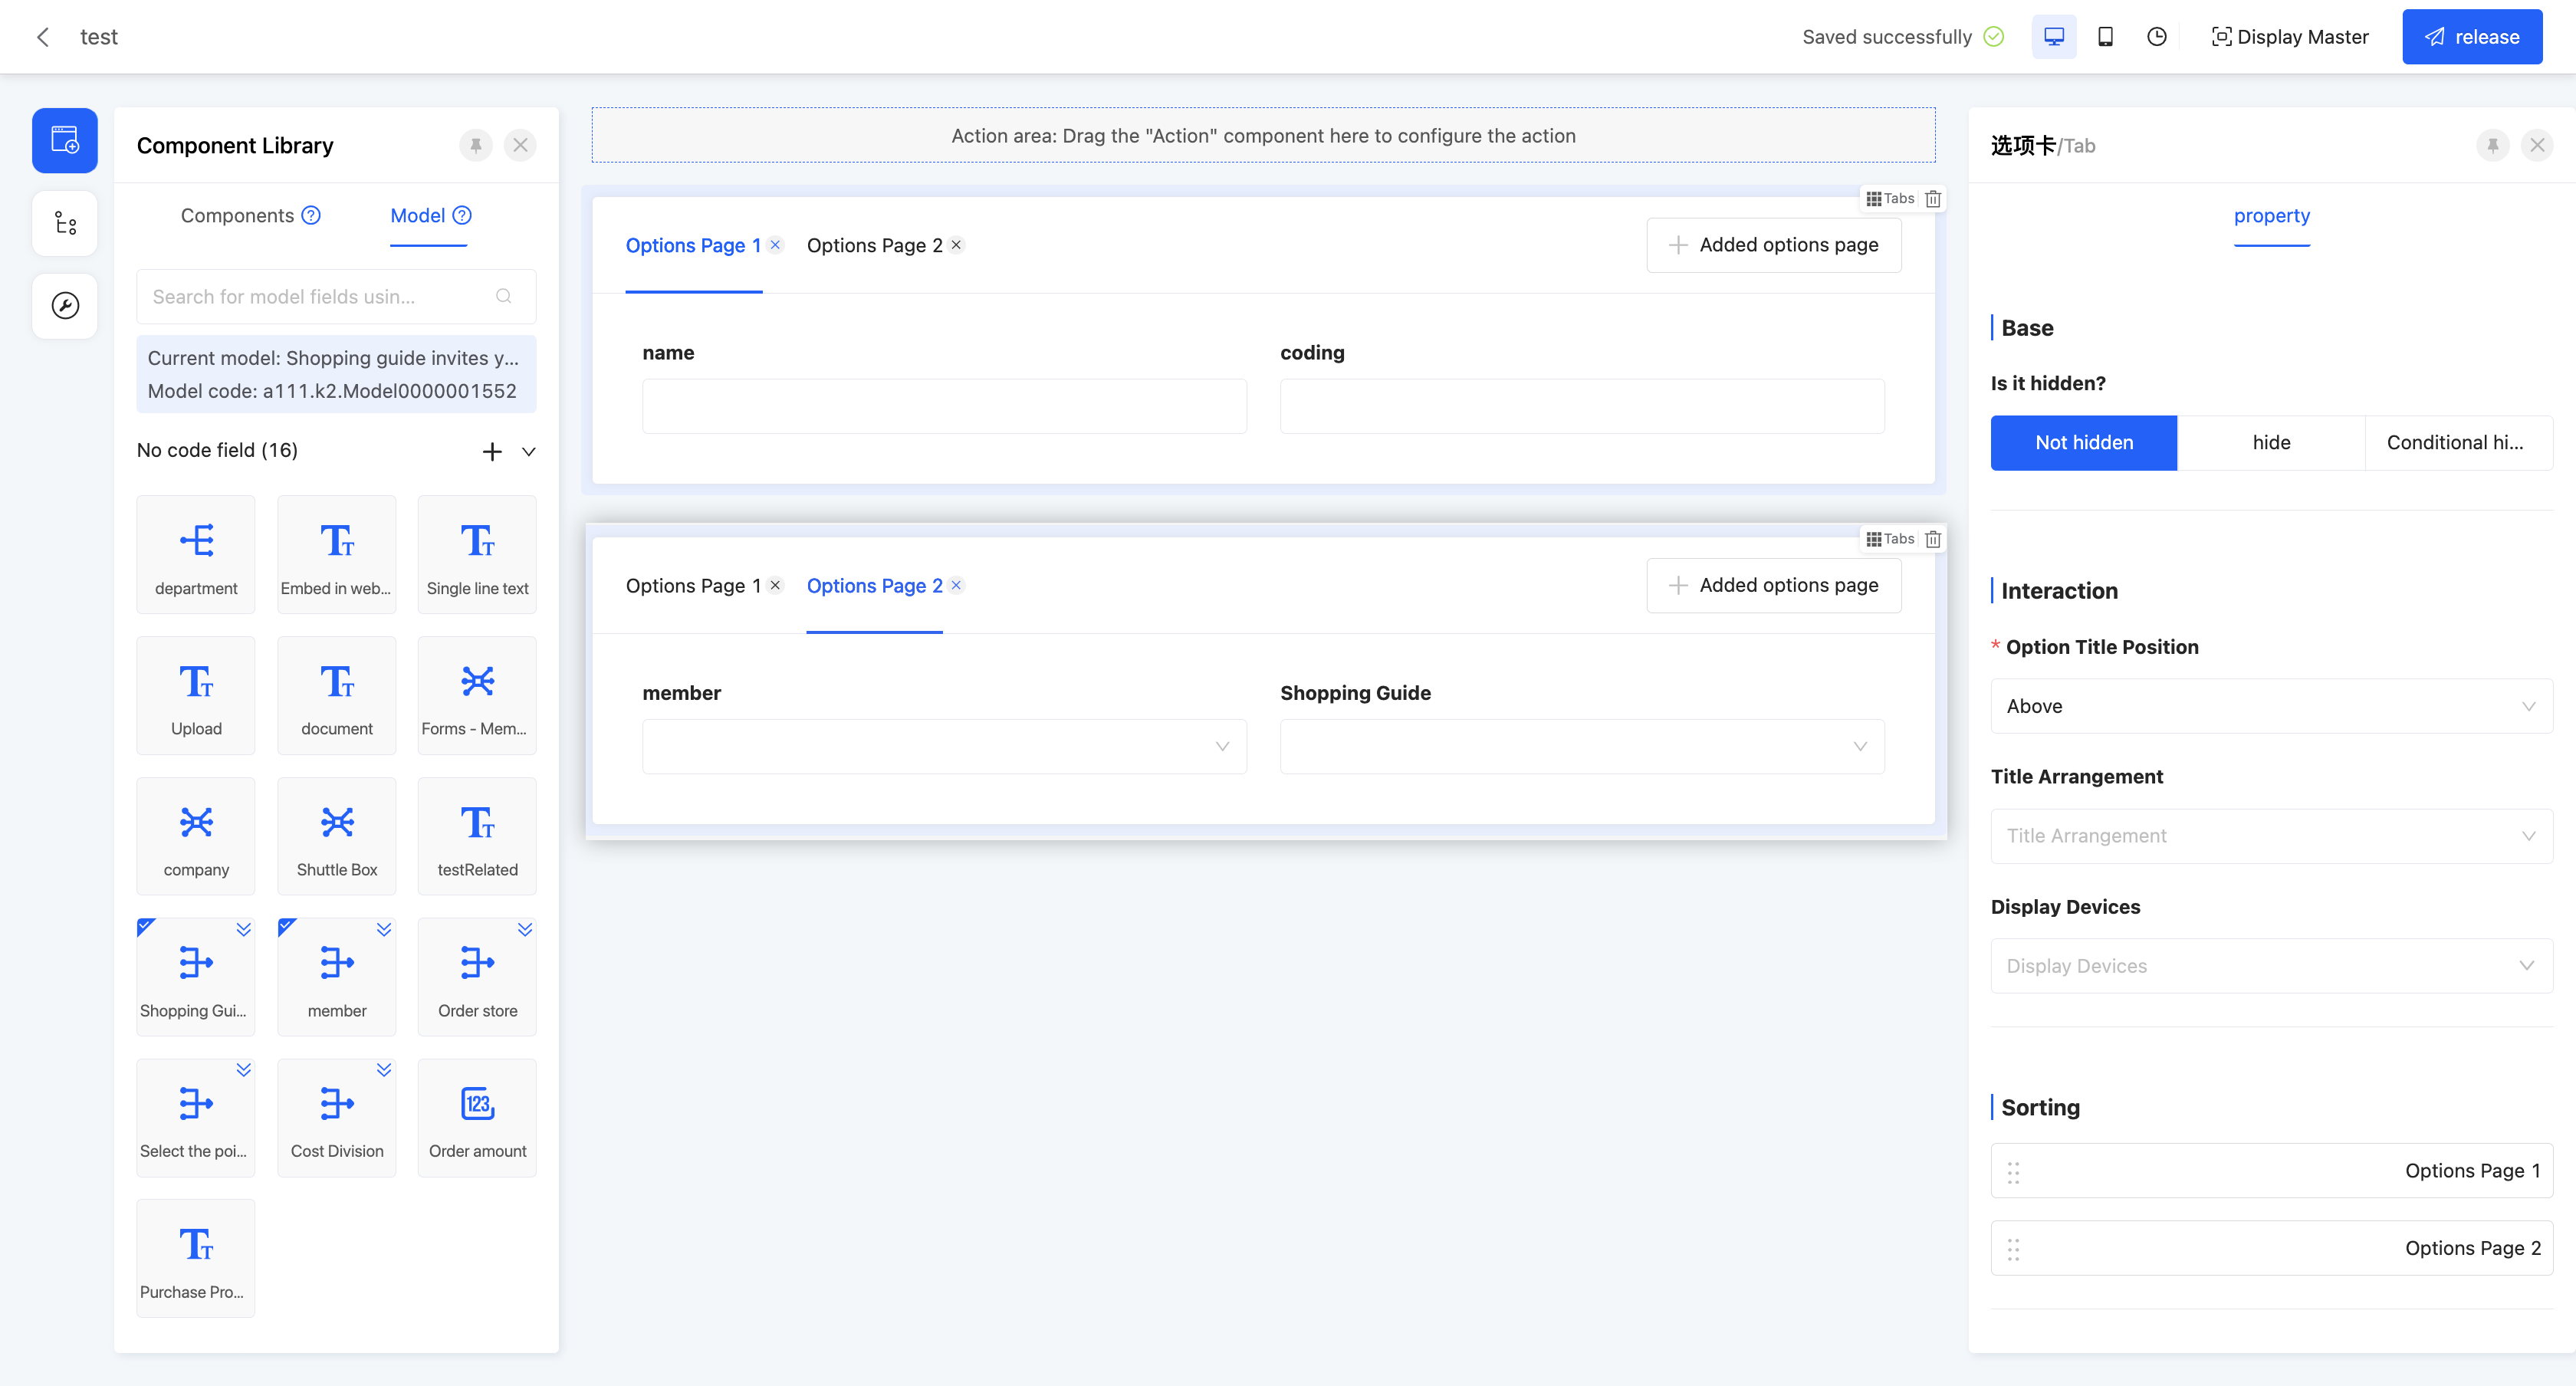
Task: Open the Option Title Position dropdown
Action: (x=2270, y=706)
